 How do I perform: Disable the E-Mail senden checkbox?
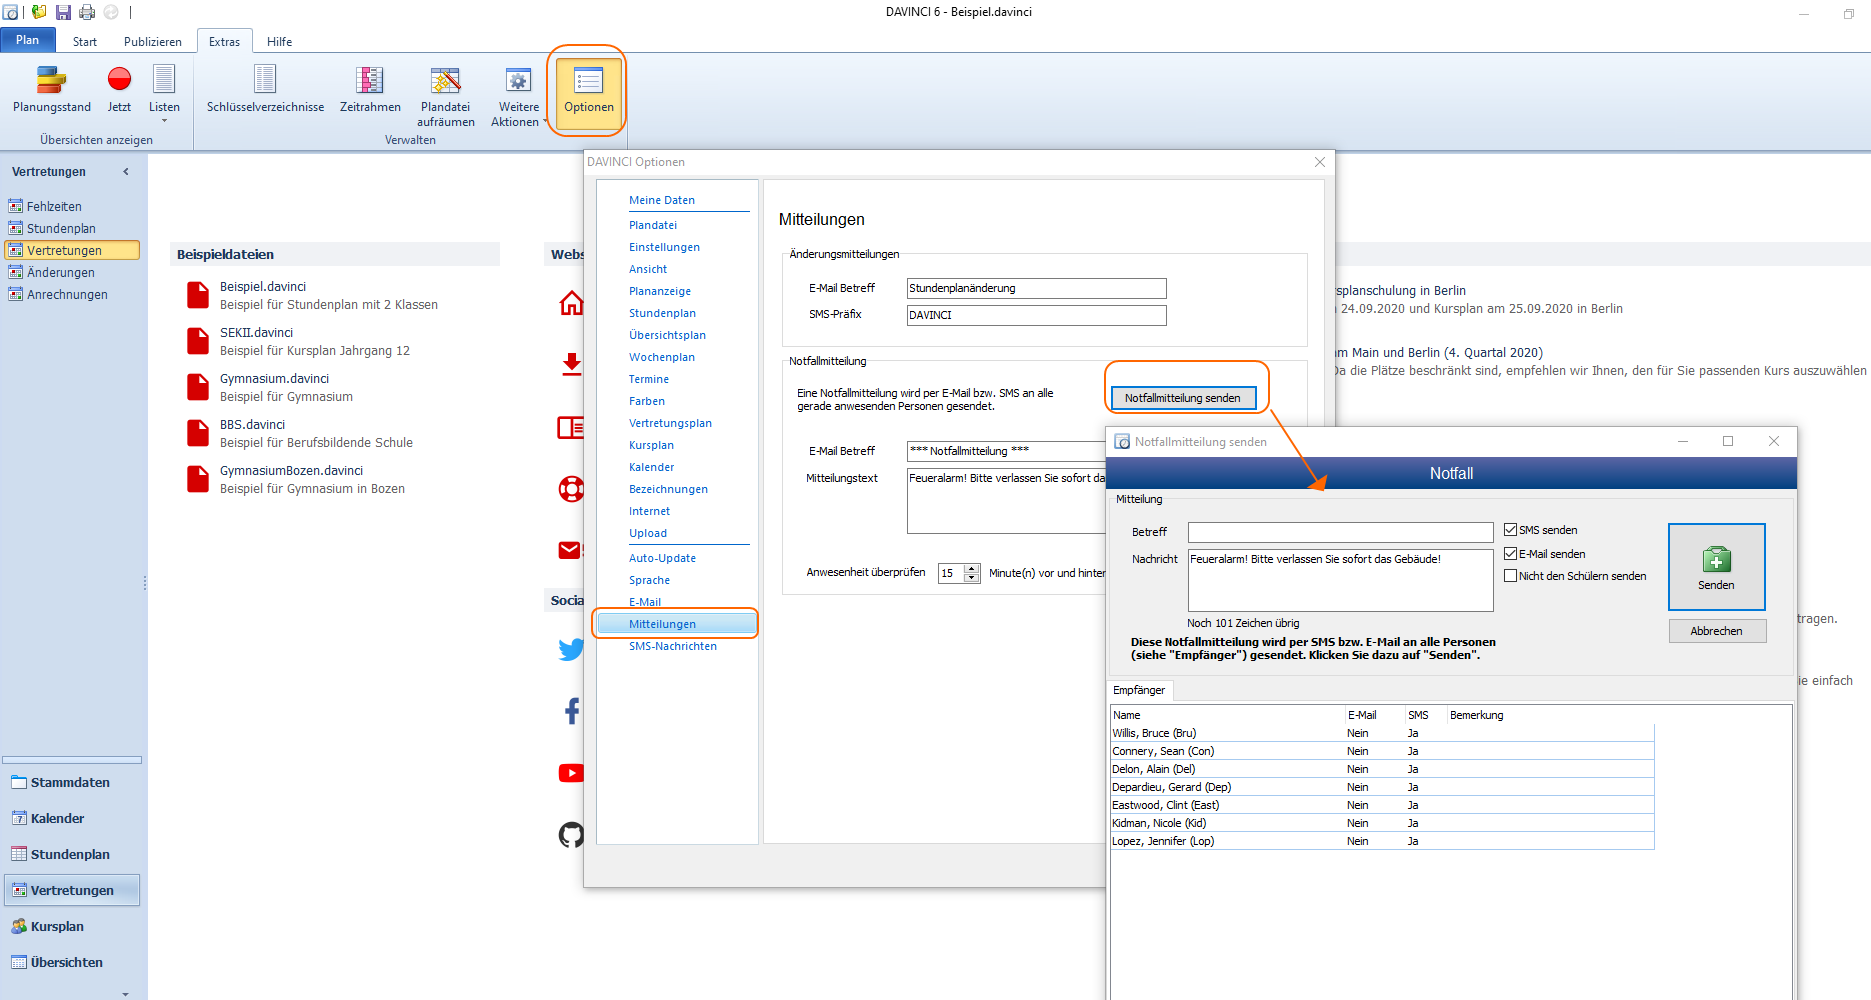[x=1511, y=554]
